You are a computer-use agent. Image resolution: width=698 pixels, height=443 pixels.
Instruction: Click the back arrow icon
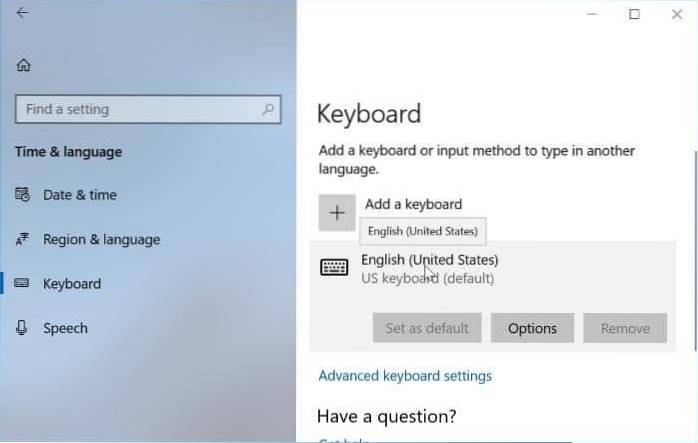click(x=22, y=13)
